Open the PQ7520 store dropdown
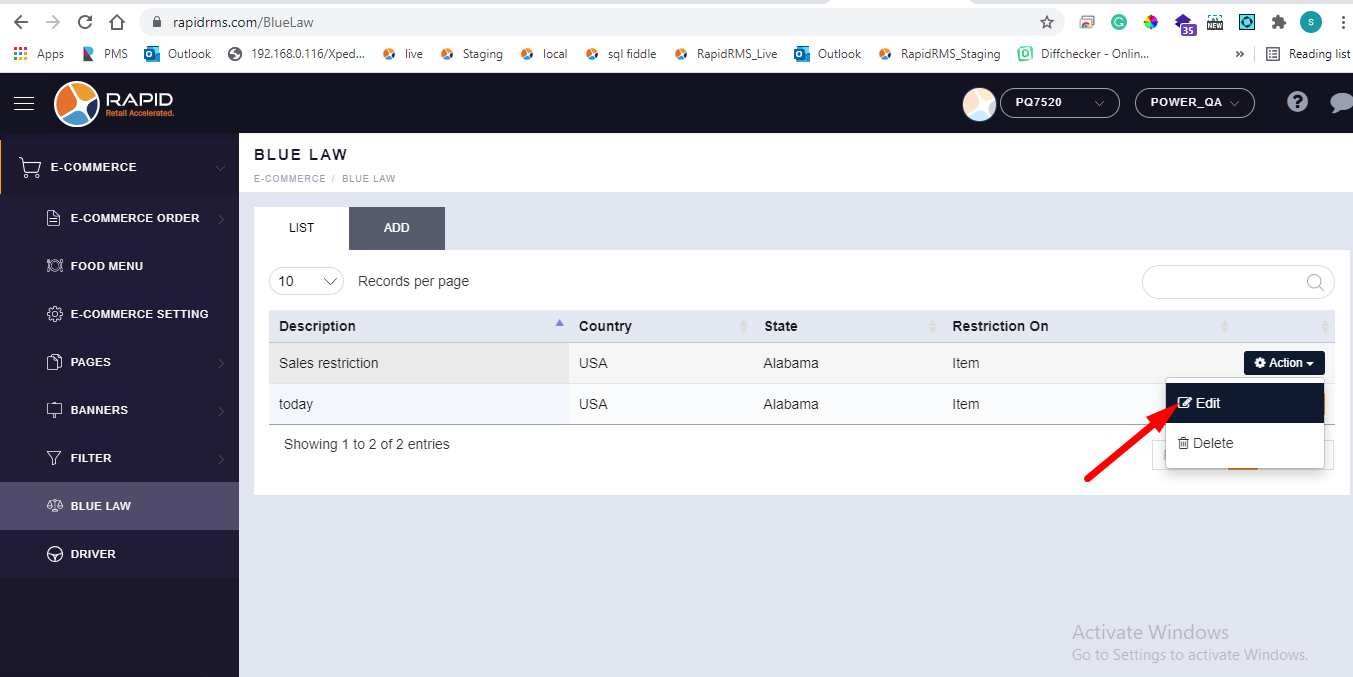 coord(1058,103)
